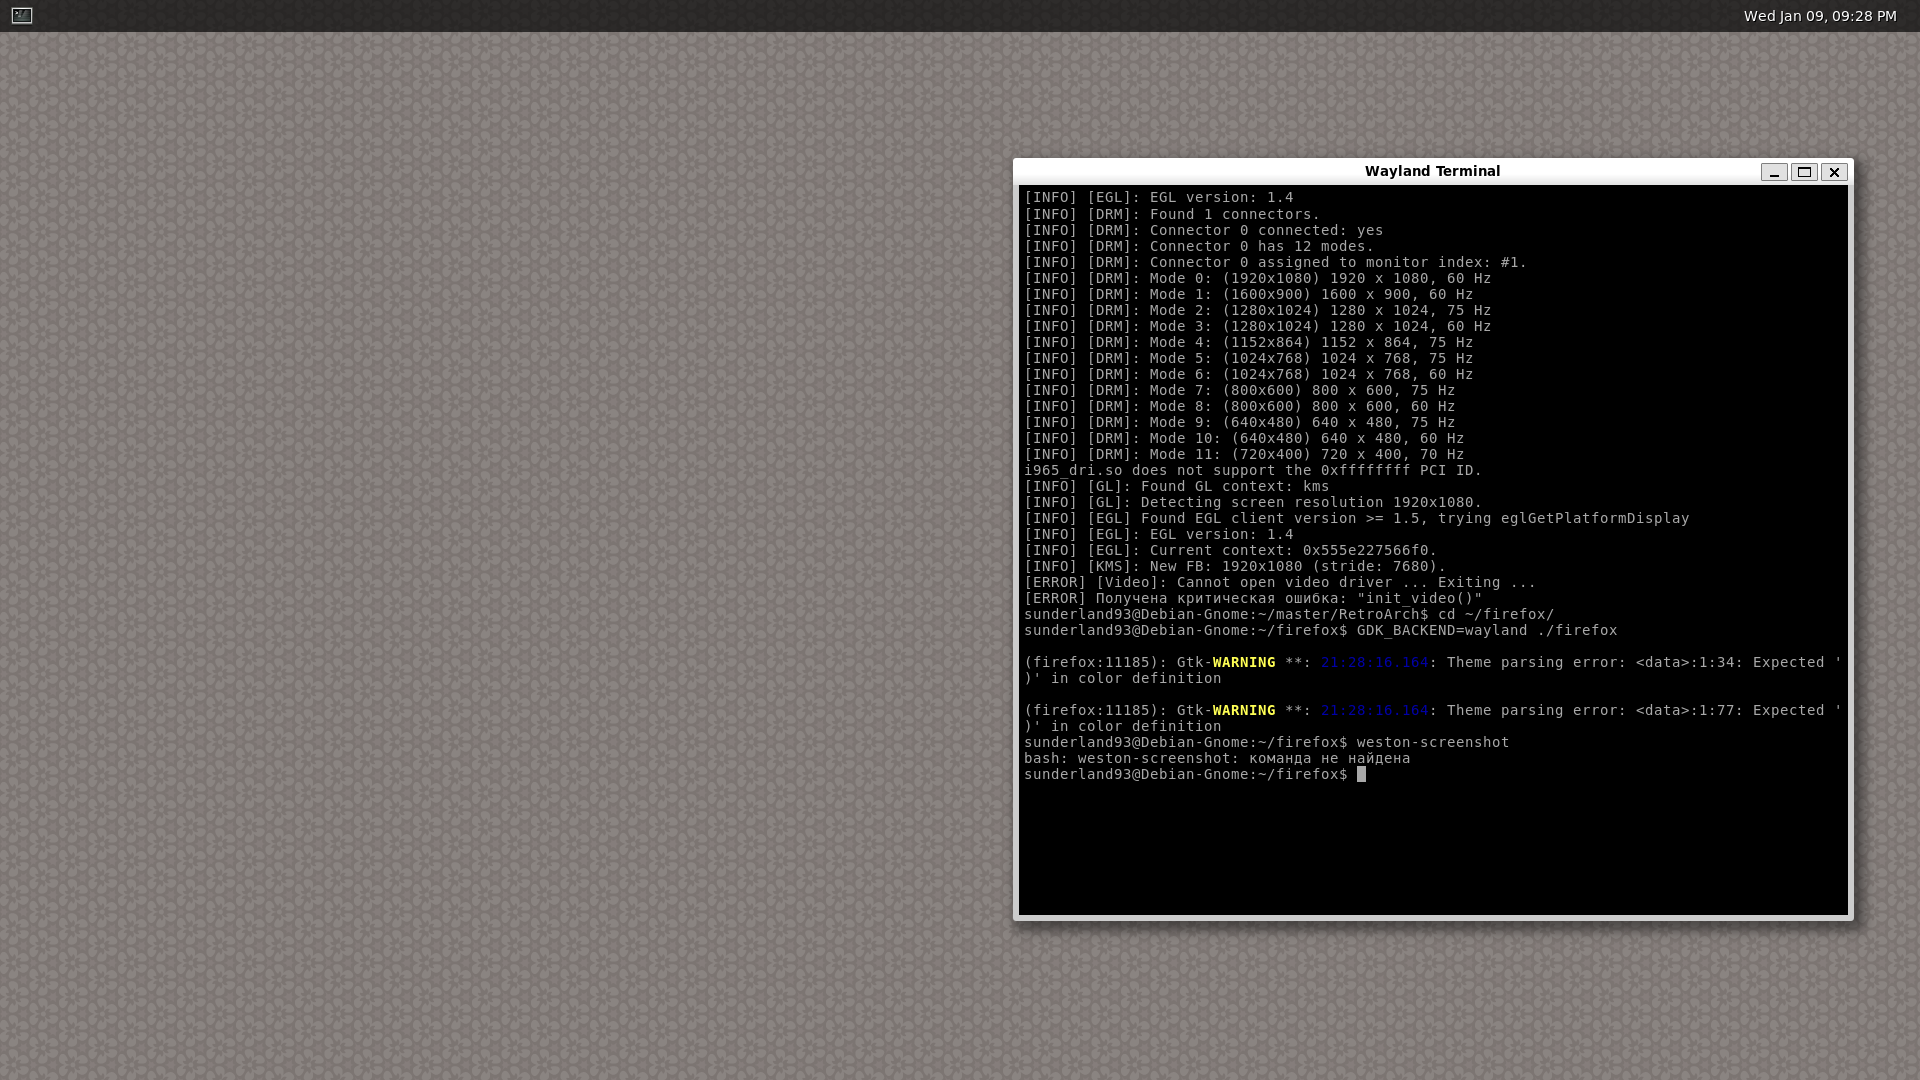Screen dimensions: 1920x1080
Task: Click the 'Mode 11: (720x400)' line
Action: (1244, 454)
